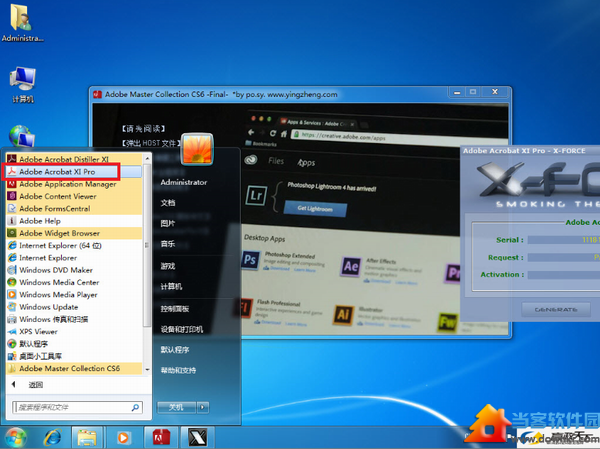The width and height of the screenshot is (600, 449).
Task: Click 【请先阅读】 in Adobe installer window
Action: pos(143,129)
